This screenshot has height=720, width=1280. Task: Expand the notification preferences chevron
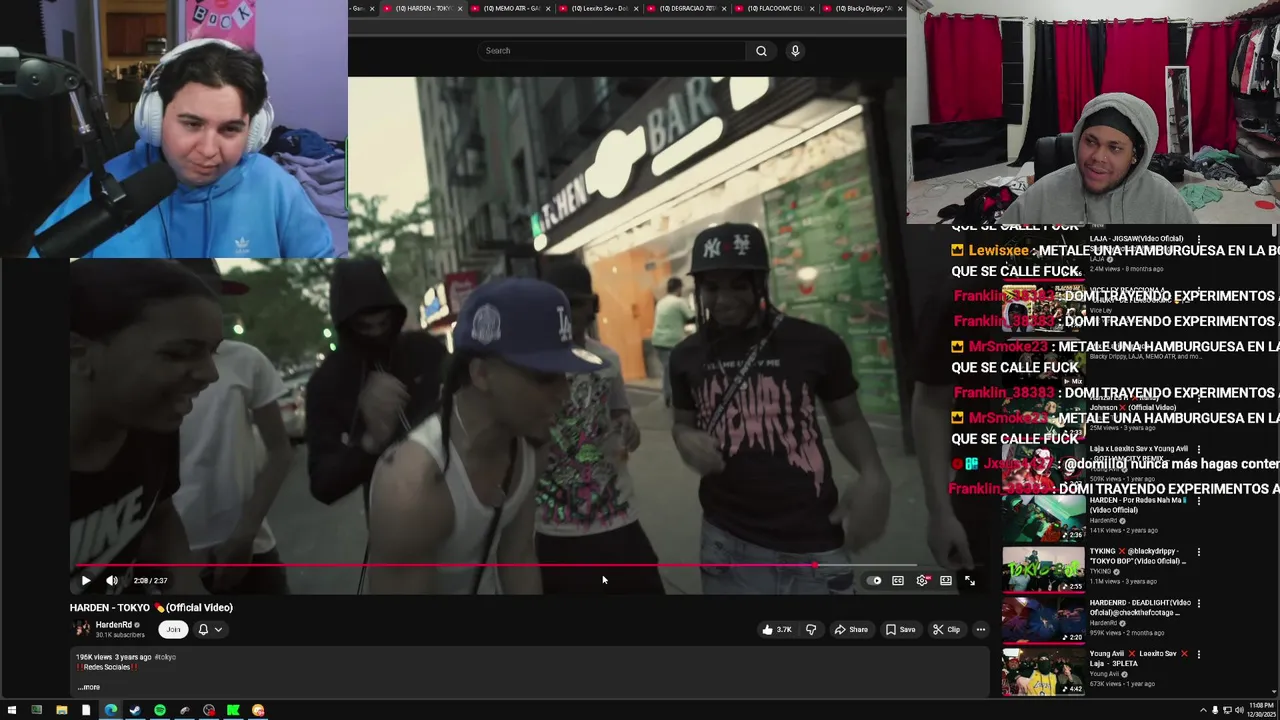(218, 629)
